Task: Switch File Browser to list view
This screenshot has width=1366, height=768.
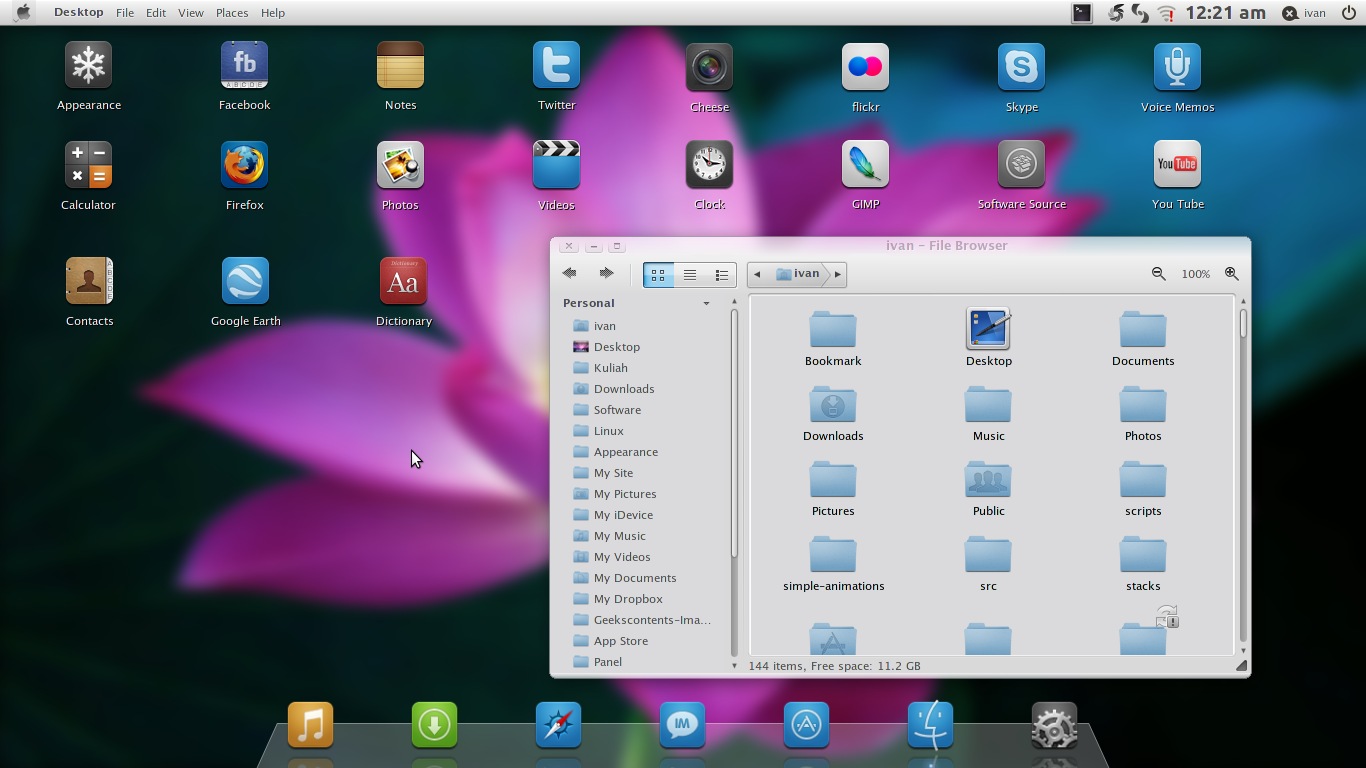Action: pos(690,274)
